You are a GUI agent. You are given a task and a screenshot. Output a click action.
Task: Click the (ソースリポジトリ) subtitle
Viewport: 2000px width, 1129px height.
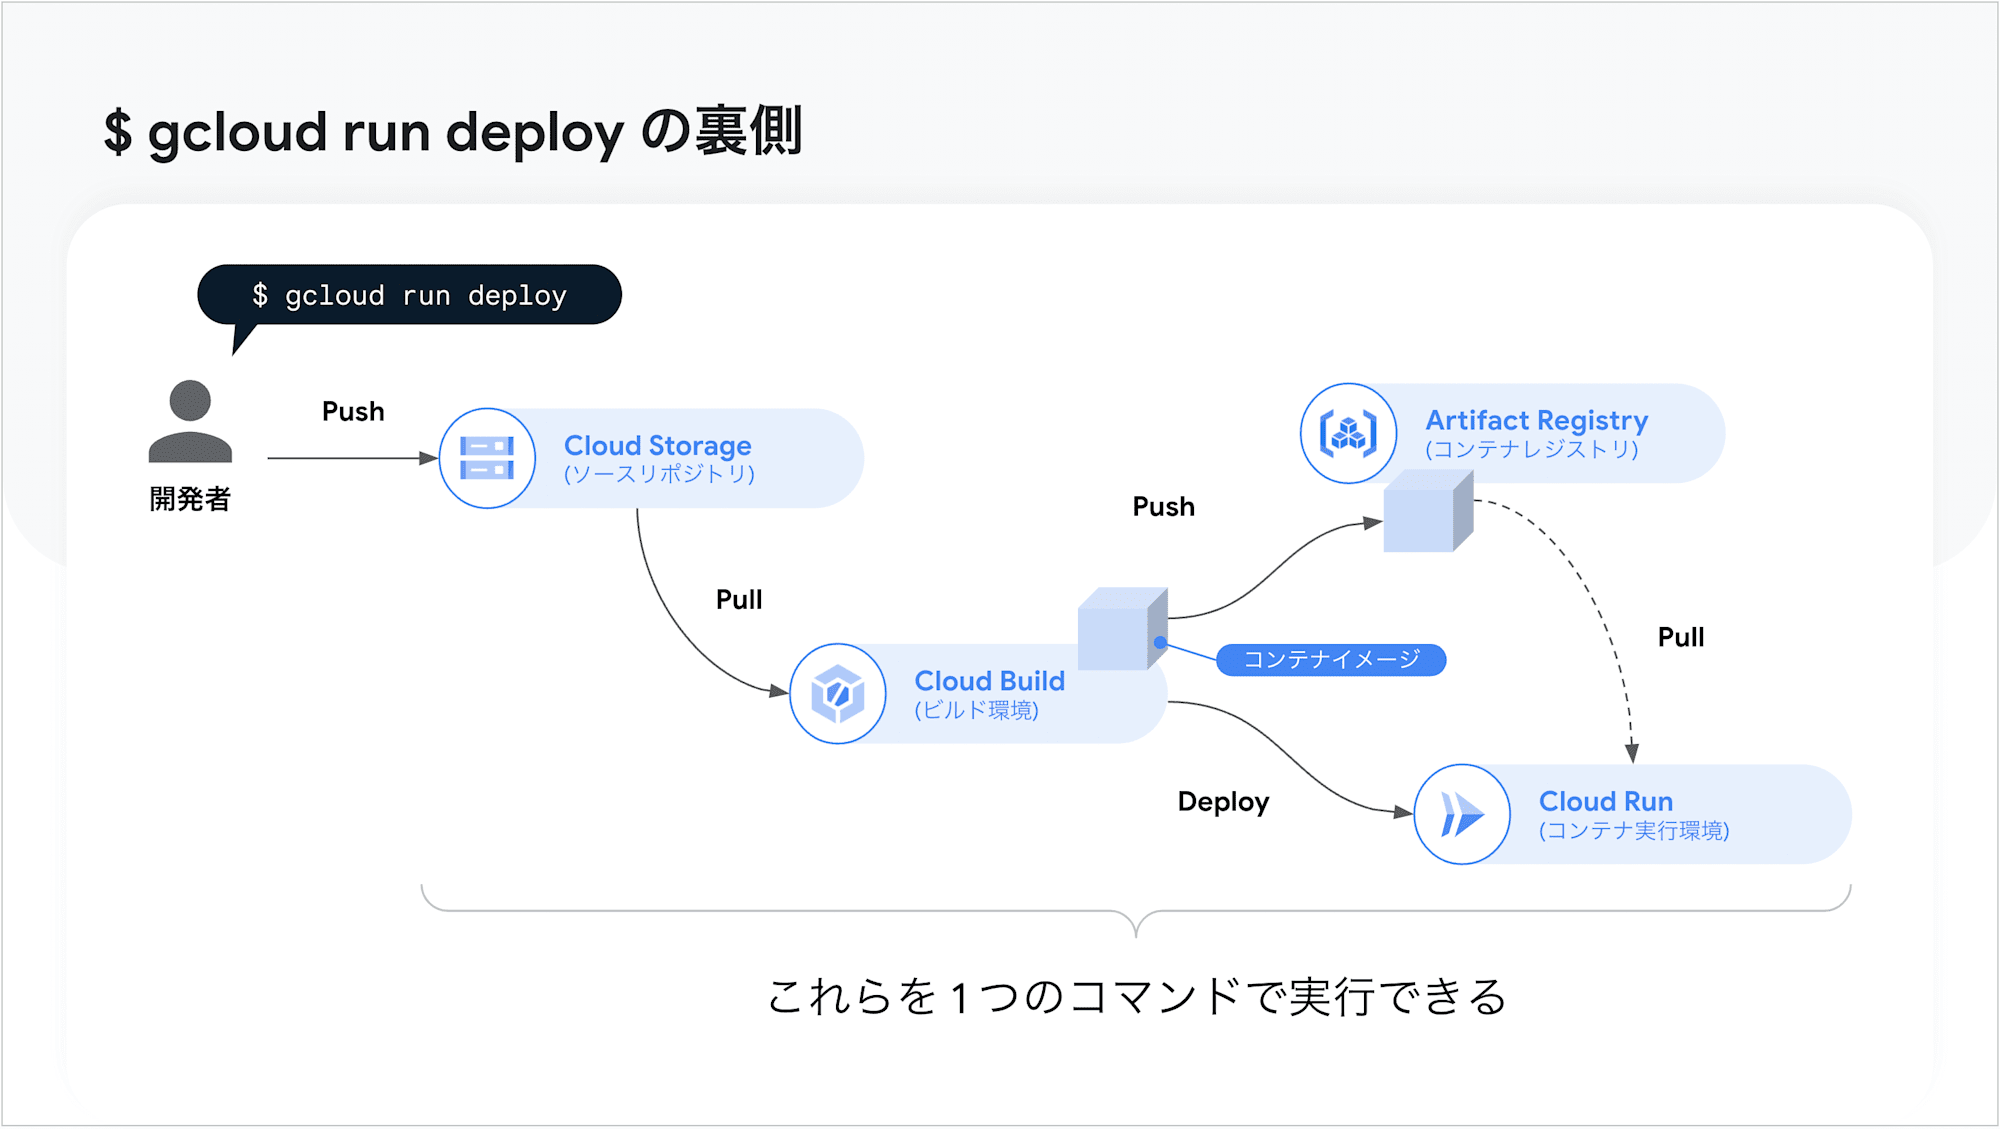tap(659, 474)
